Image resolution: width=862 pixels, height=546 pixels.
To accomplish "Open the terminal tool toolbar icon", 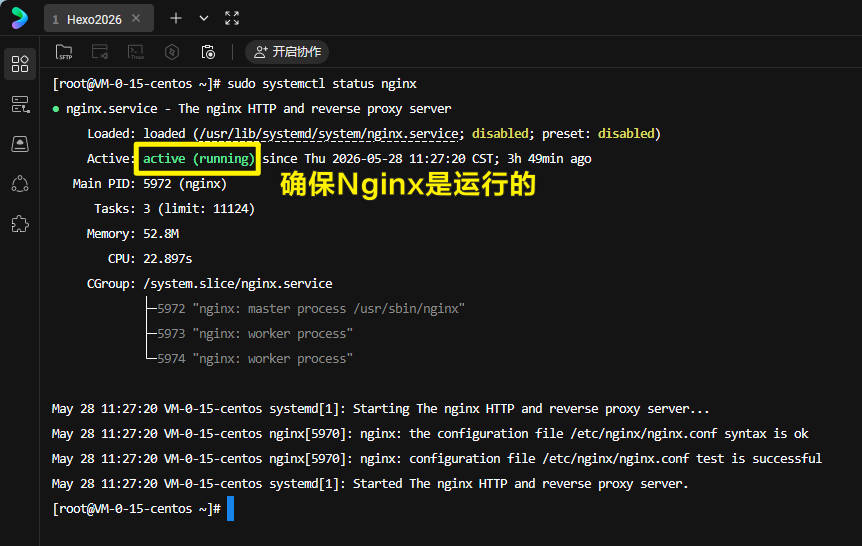I will [136, 52].
